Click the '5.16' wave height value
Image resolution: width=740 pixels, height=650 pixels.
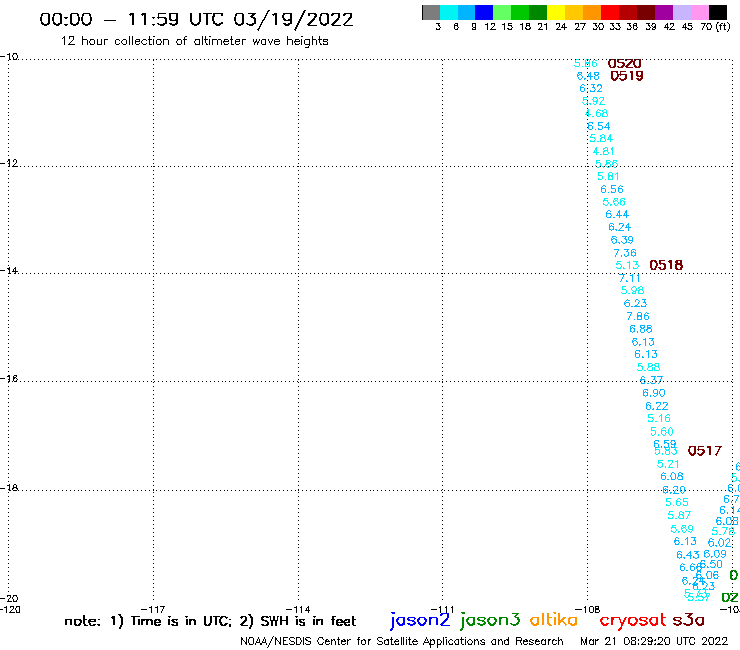(x=659, y=418)
